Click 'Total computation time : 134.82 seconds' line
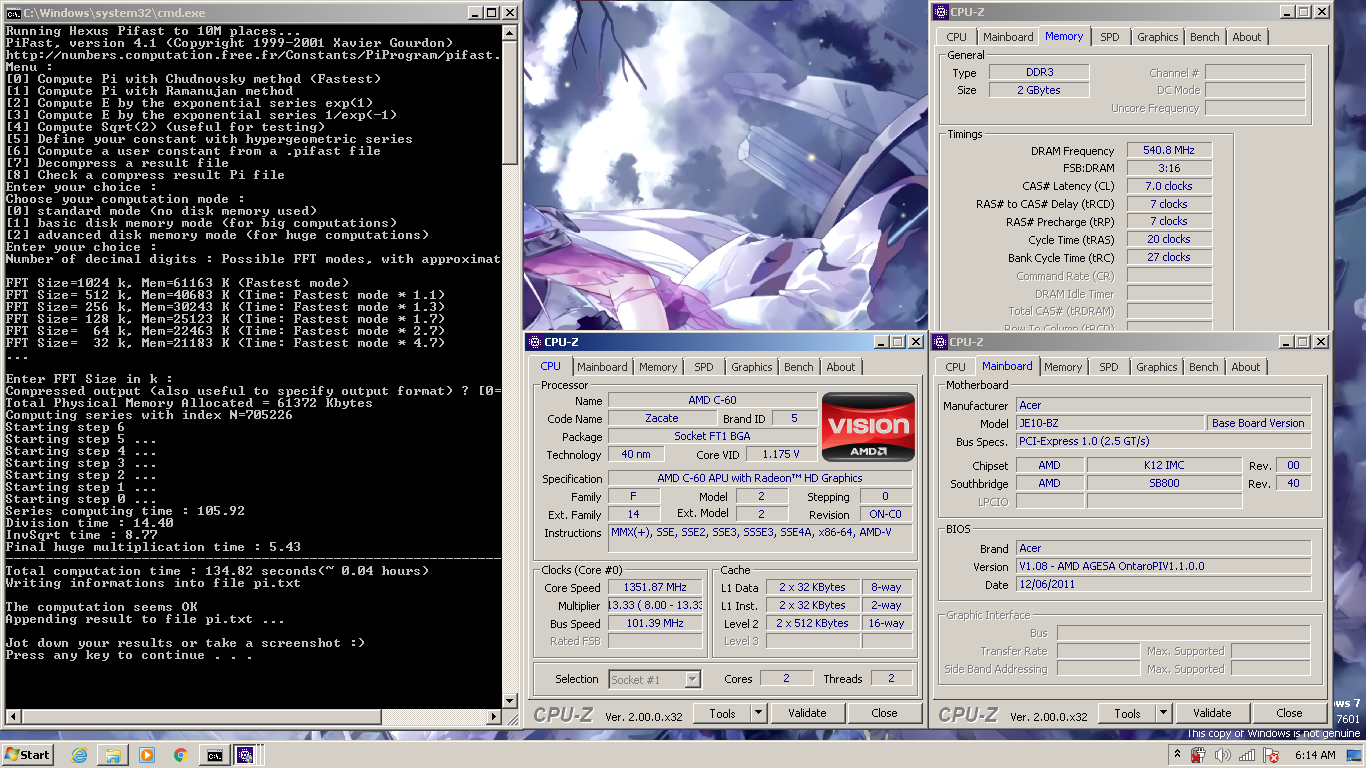The width and height of the screenshot is (1366, 768). tap(217, 571)
